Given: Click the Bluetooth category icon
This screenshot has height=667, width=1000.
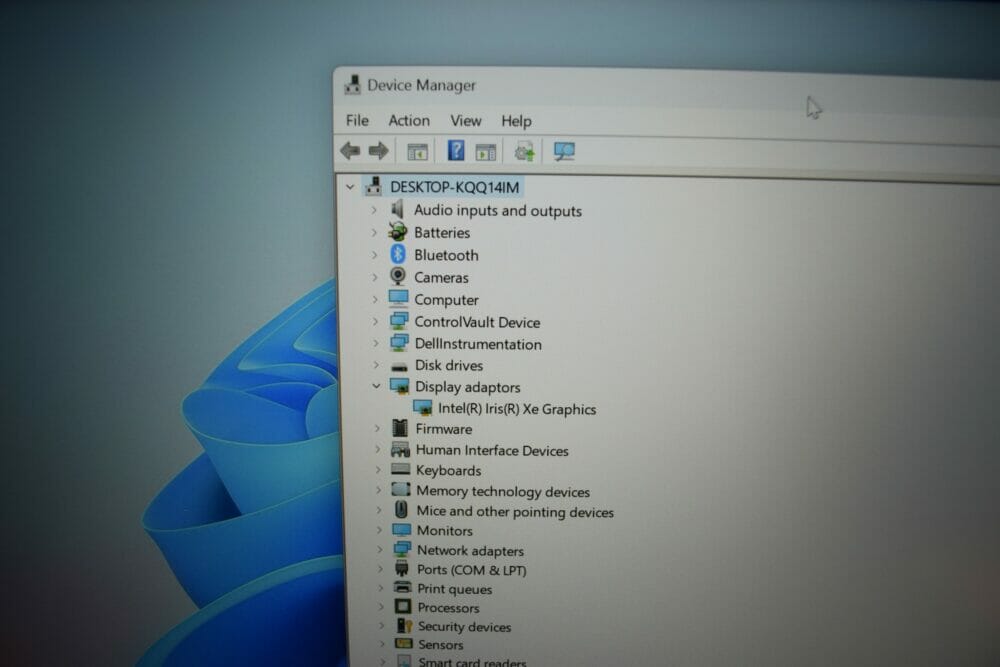Looking at the screenshot, I should (x=398, y=254).
